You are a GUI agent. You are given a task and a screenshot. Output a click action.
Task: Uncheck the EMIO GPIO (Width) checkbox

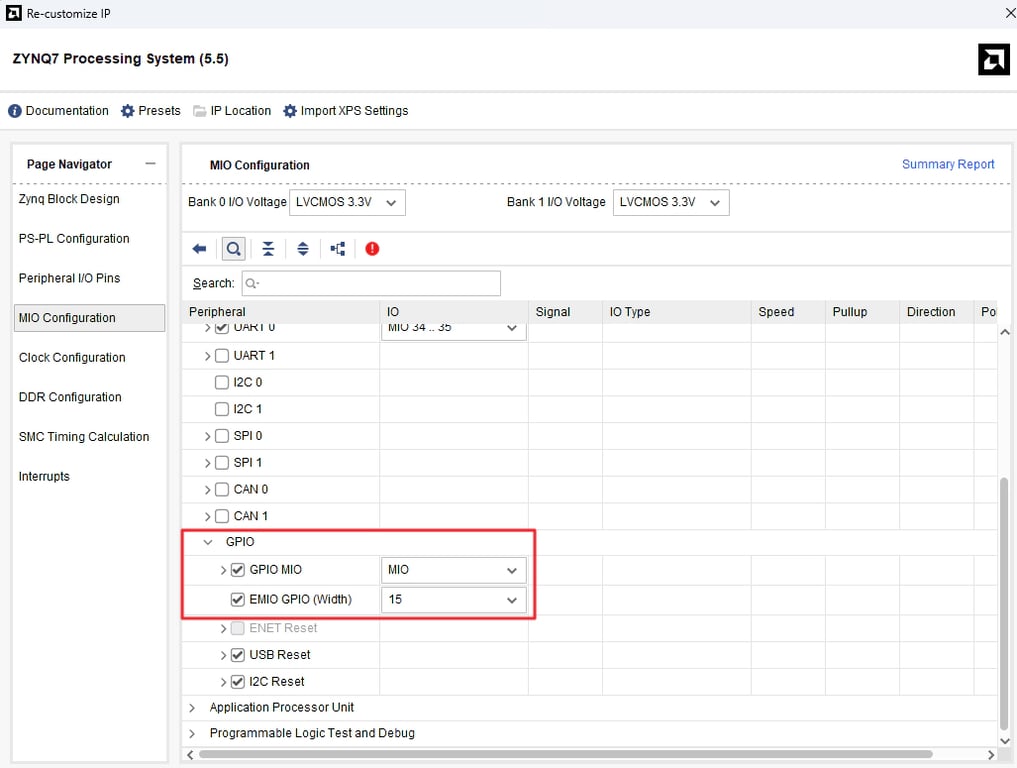click(238, 600)
